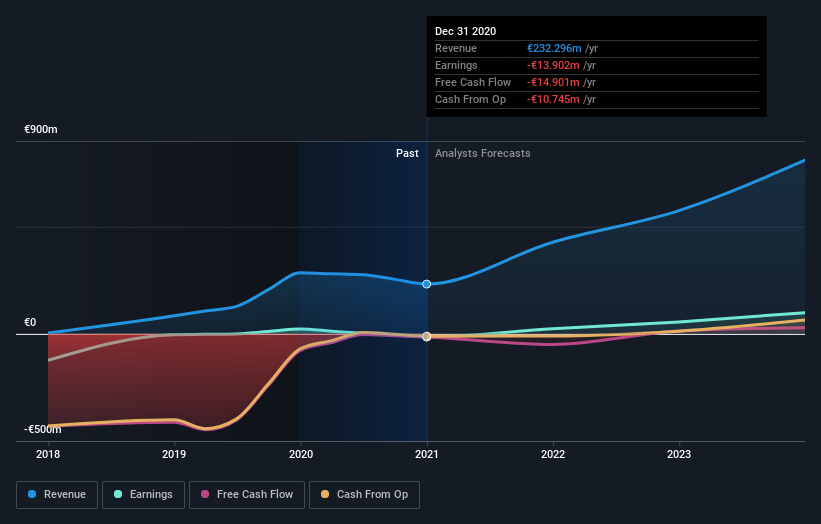Image resolution: width=821 pixels, height=524 pixels.
Task: Click the Cash From Op row label in tooltip
Action: pyautogui.click(x=470, y=99)
